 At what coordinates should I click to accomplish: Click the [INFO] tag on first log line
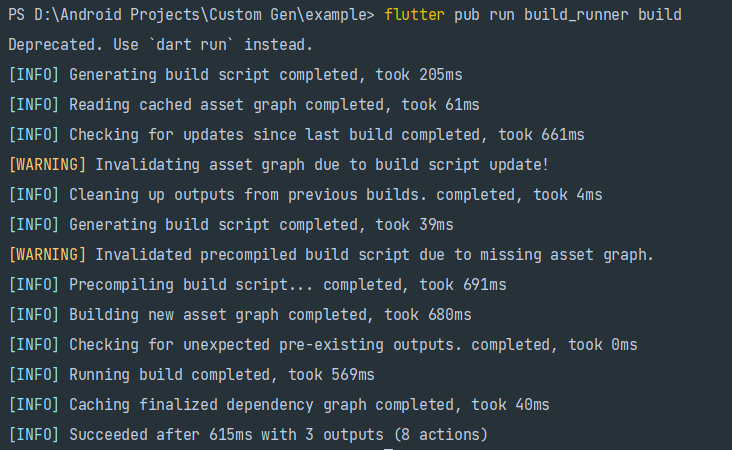point(34,75)
